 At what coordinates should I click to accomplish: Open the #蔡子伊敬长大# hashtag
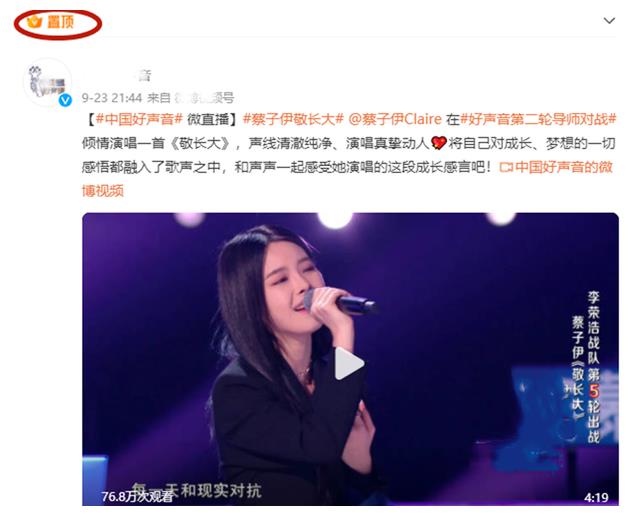tap(293, 119)
